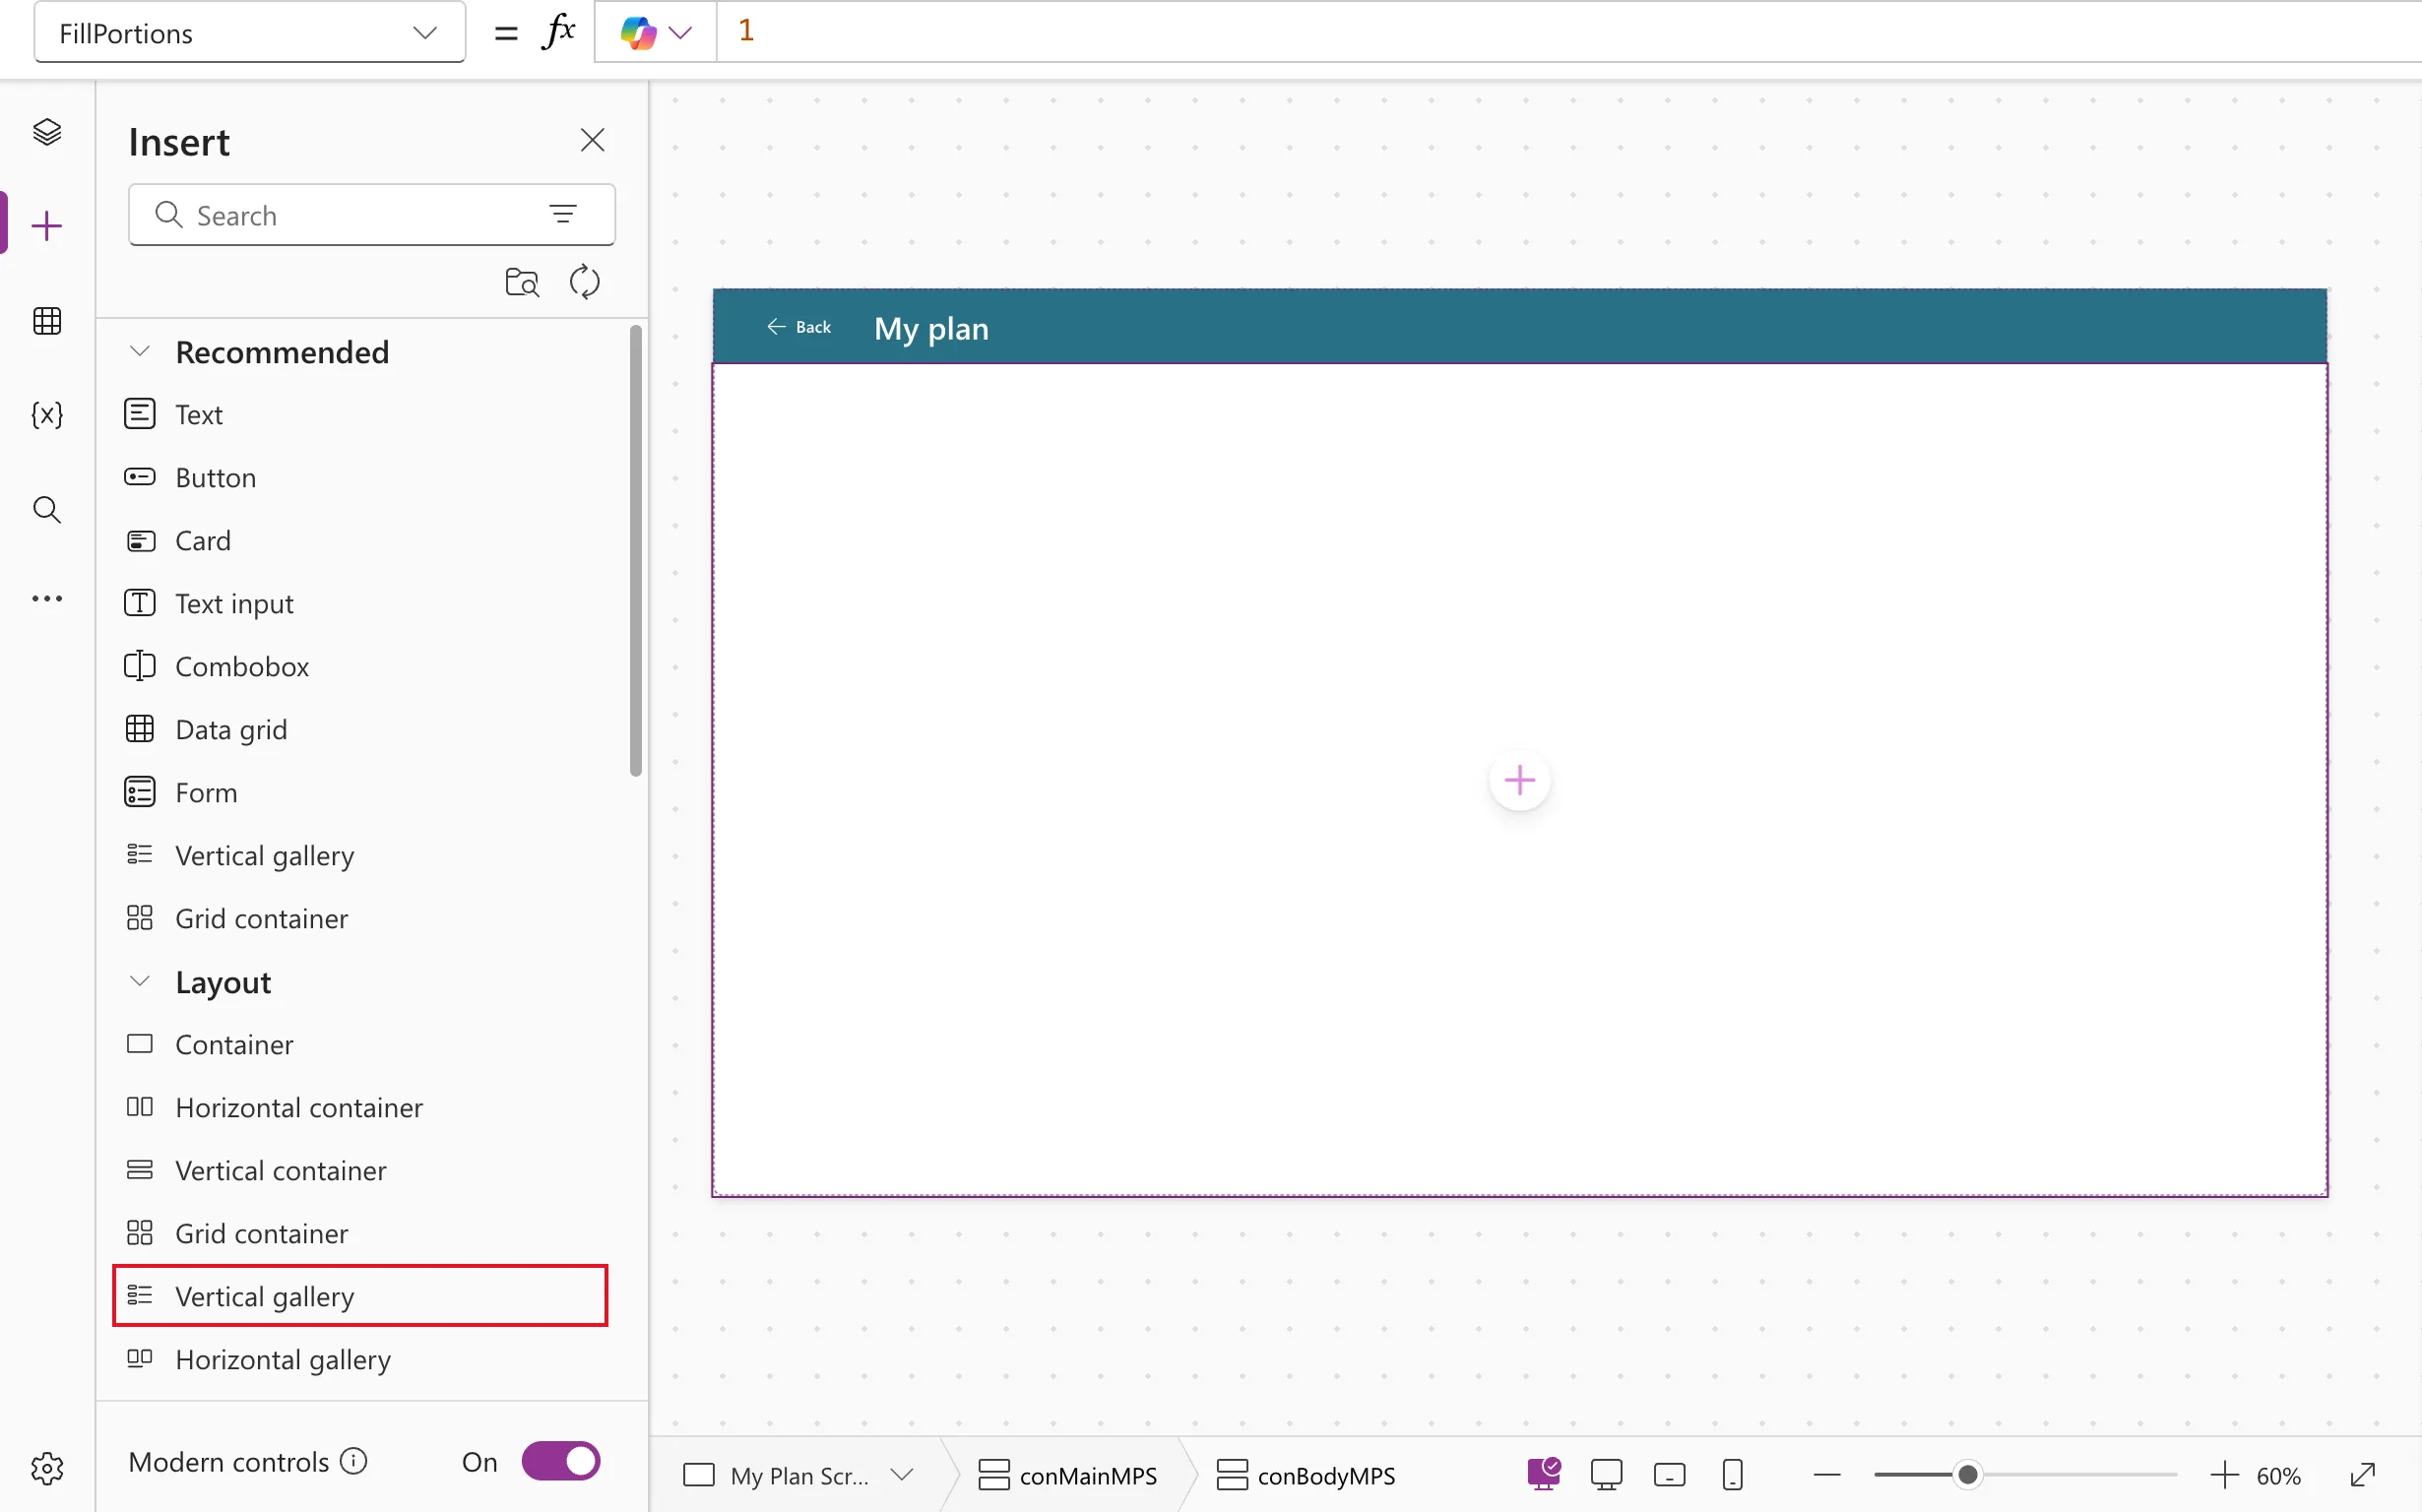2422x1512 pixels.
Task: Open the Tree view layers icon
Action: pyautogui.click(x=47, y=131)
